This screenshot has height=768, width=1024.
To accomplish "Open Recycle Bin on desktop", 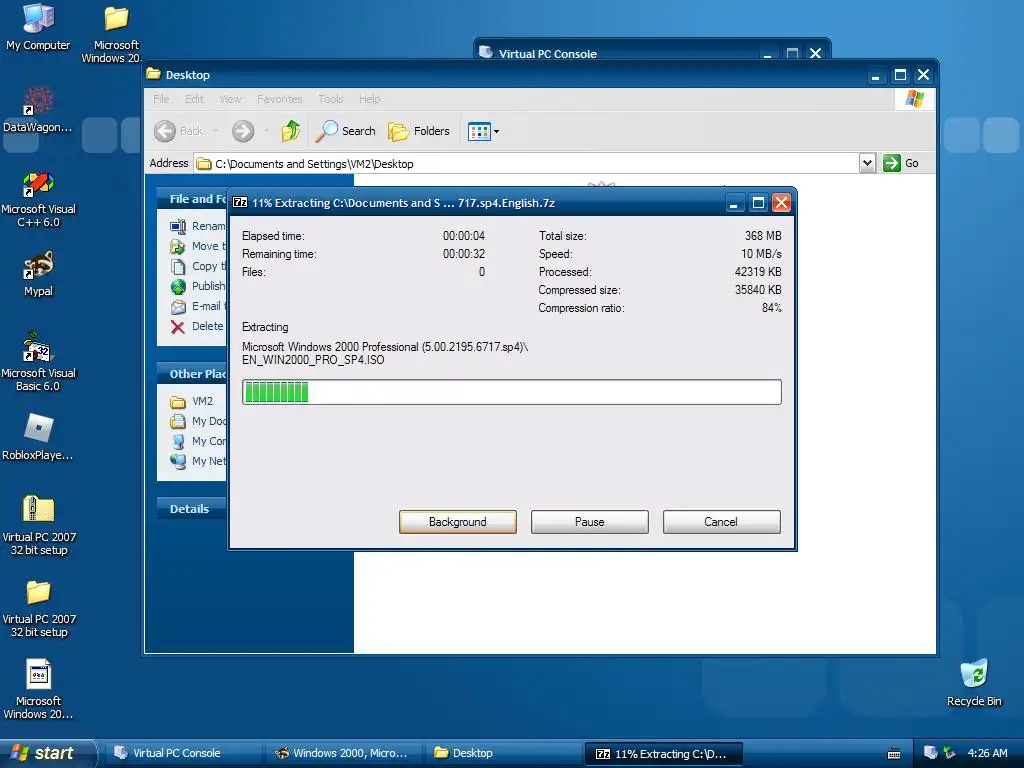I will point(974,682).
